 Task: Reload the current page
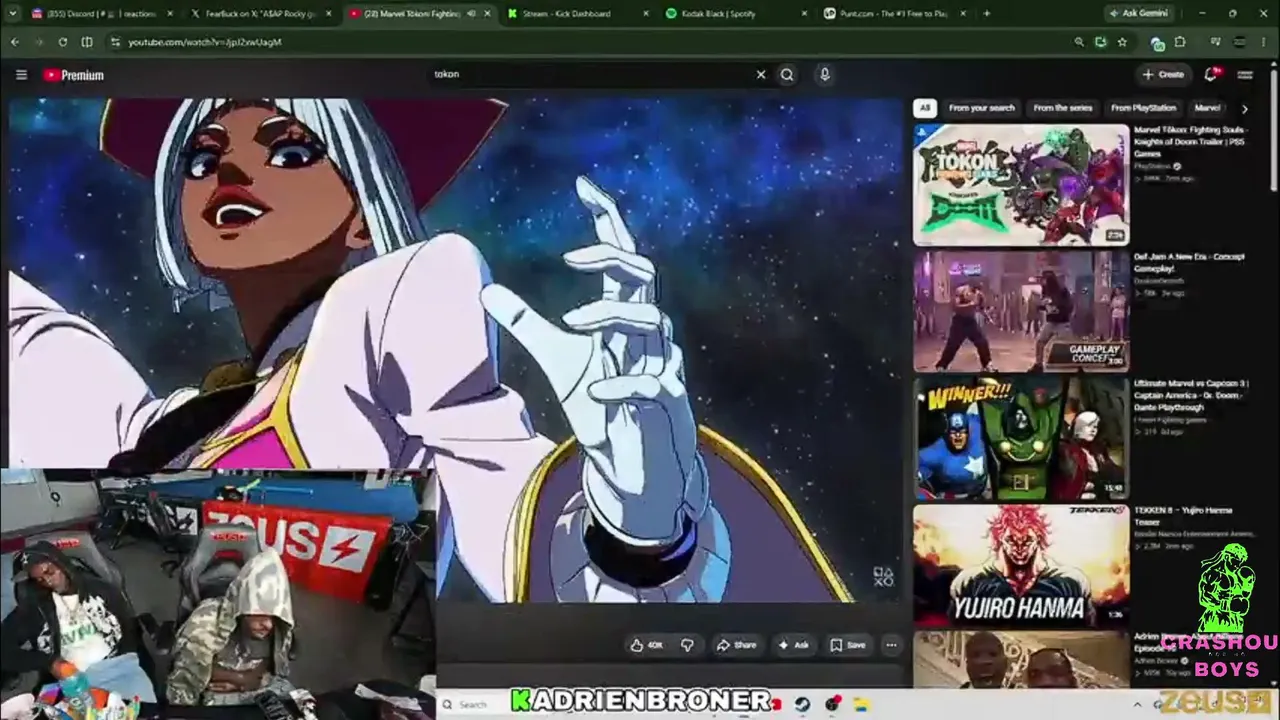[x=63, y=42]
